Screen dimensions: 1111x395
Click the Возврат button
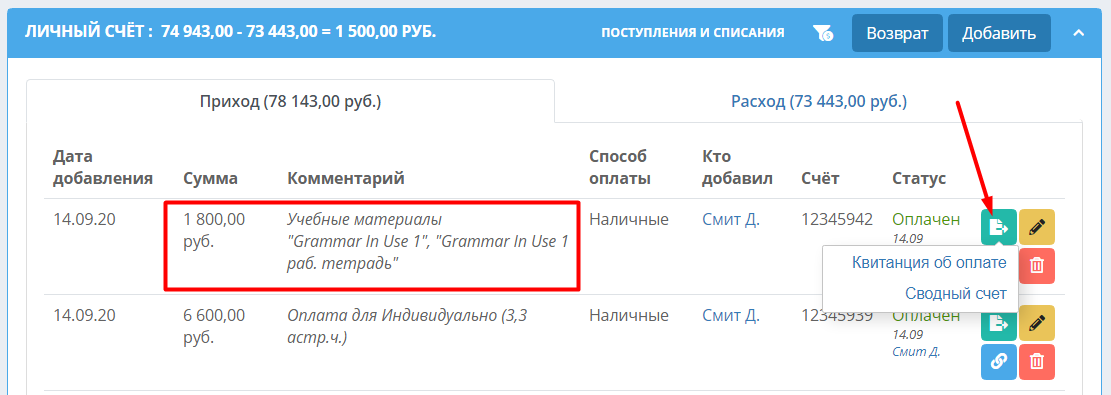tap(897, 33)
